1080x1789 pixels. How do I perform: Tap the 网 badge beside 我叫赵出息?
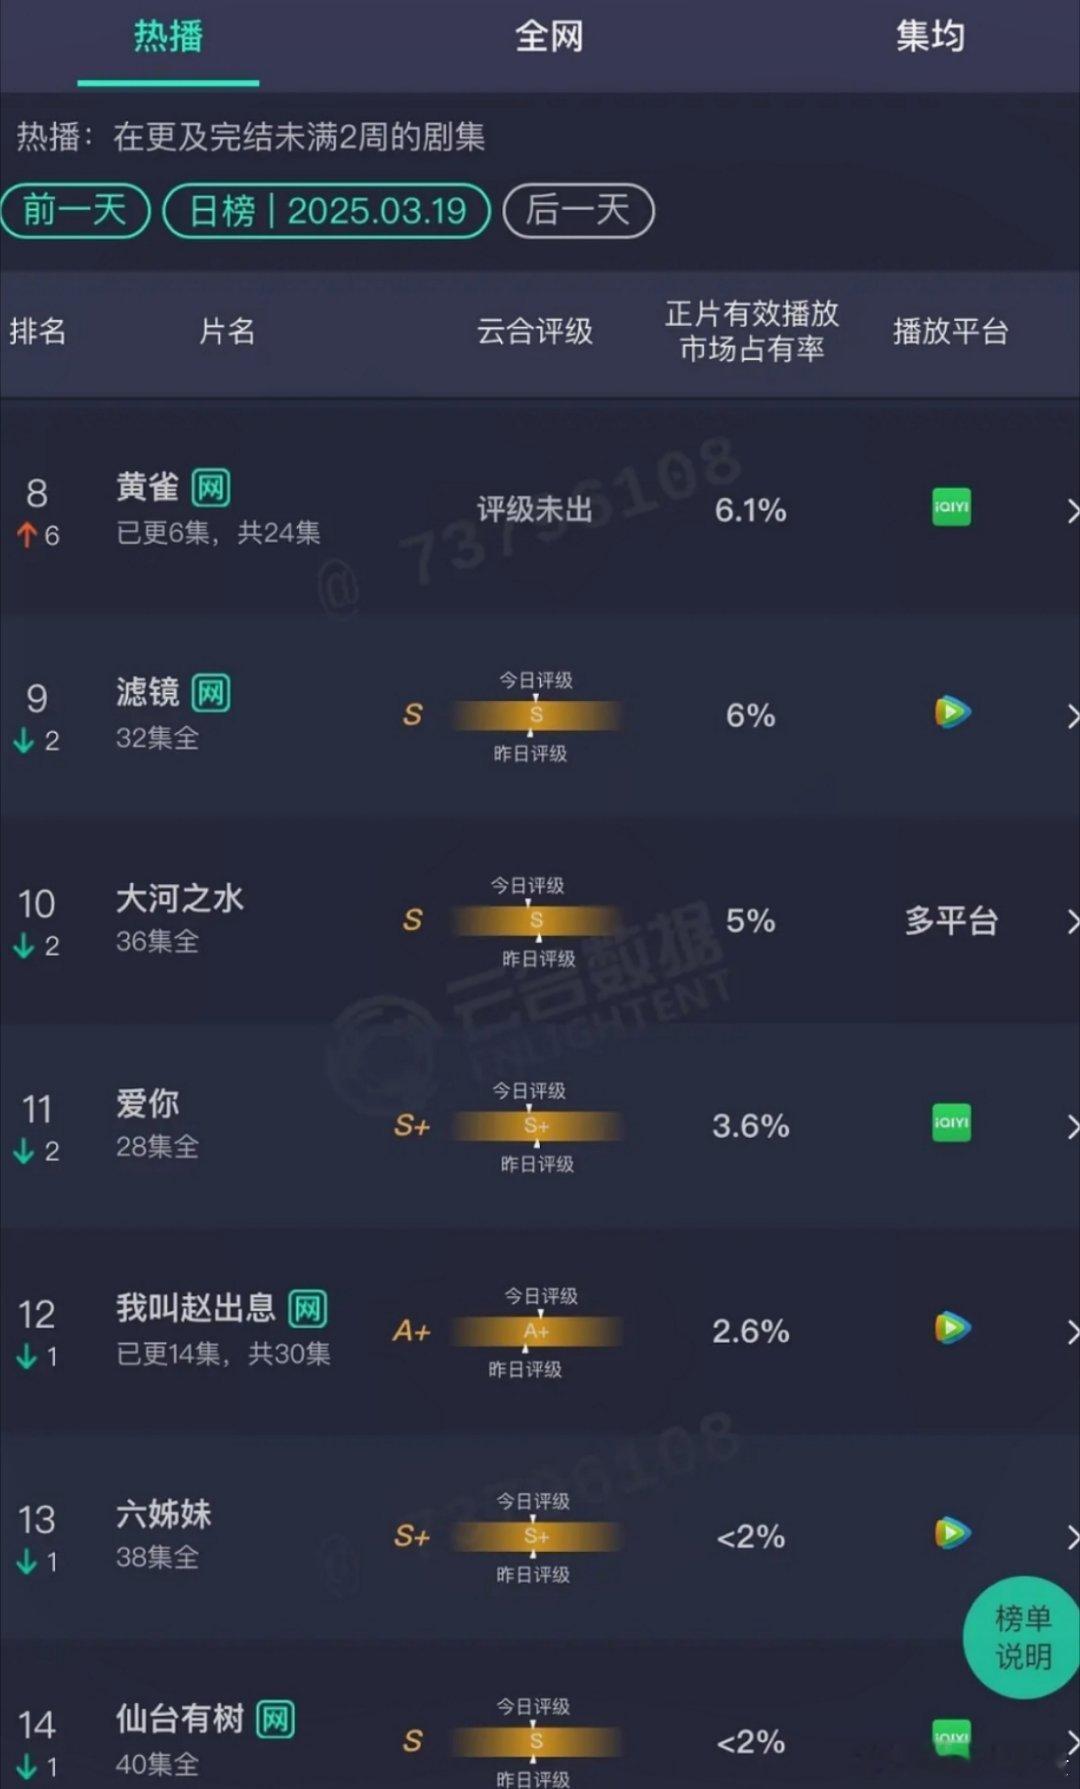(x=307, y=1308)
